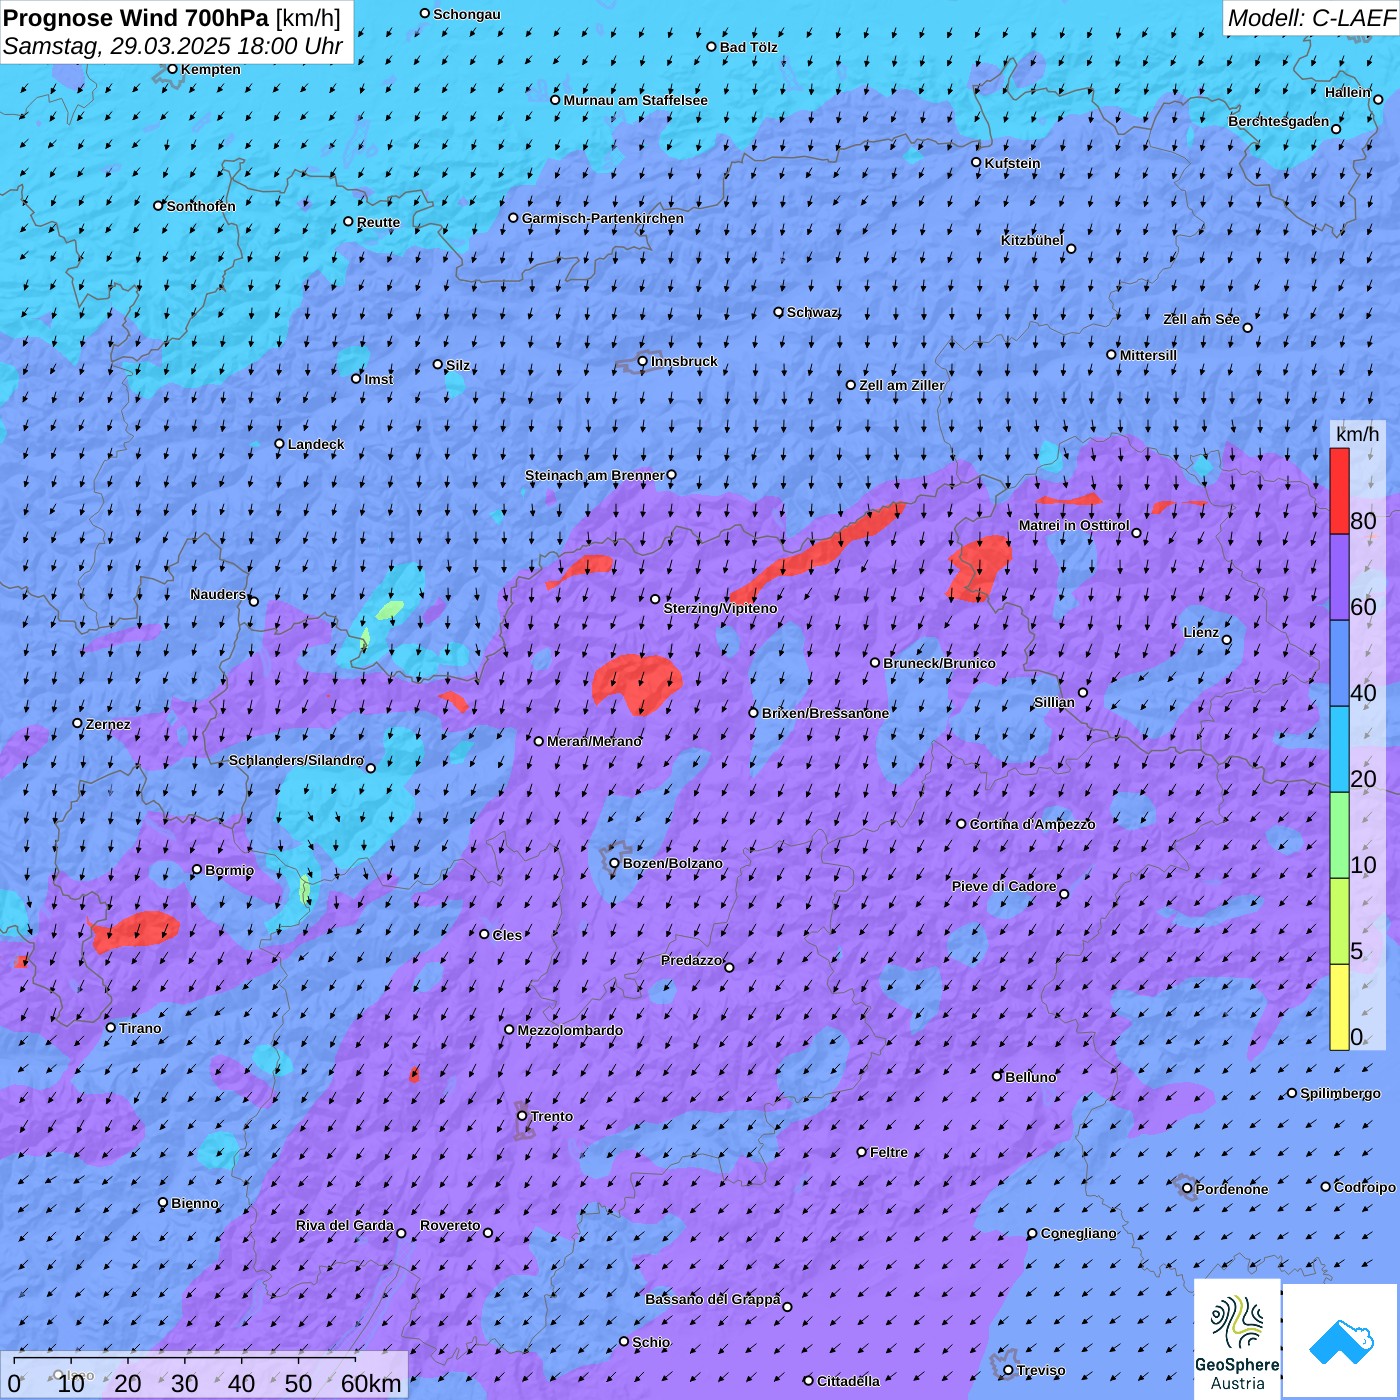The width and height of the screenshot is (1400, 1400).
Task: Pick the blue legend color between 40 and 60
Action: click(x=1339, y=664)
